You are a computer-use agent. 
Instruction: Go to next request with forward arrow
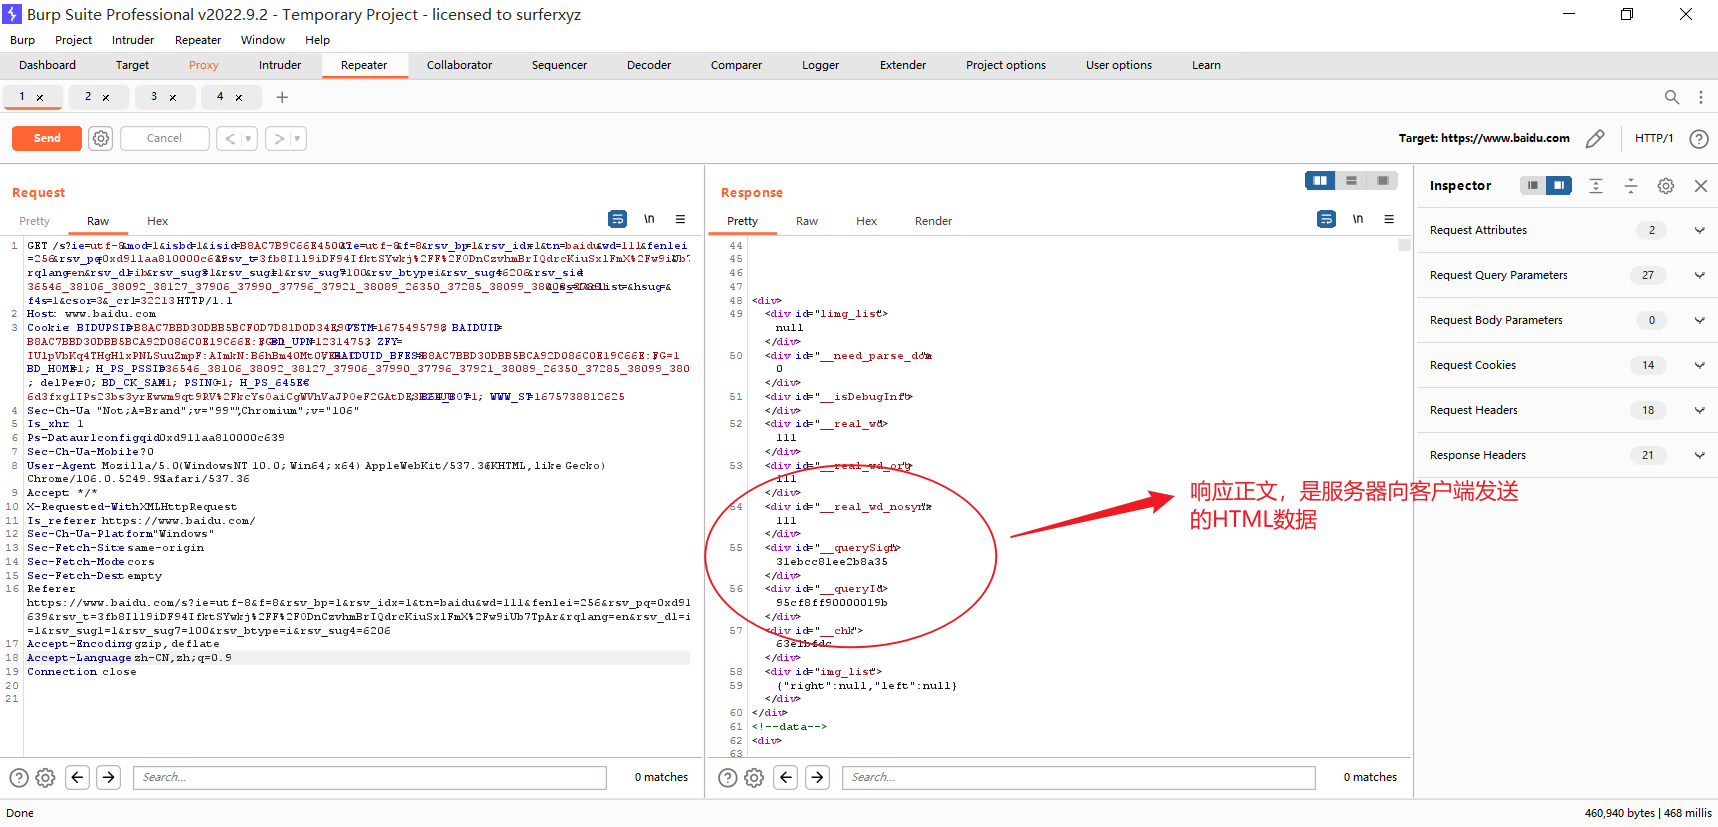(x=279, y=138)
